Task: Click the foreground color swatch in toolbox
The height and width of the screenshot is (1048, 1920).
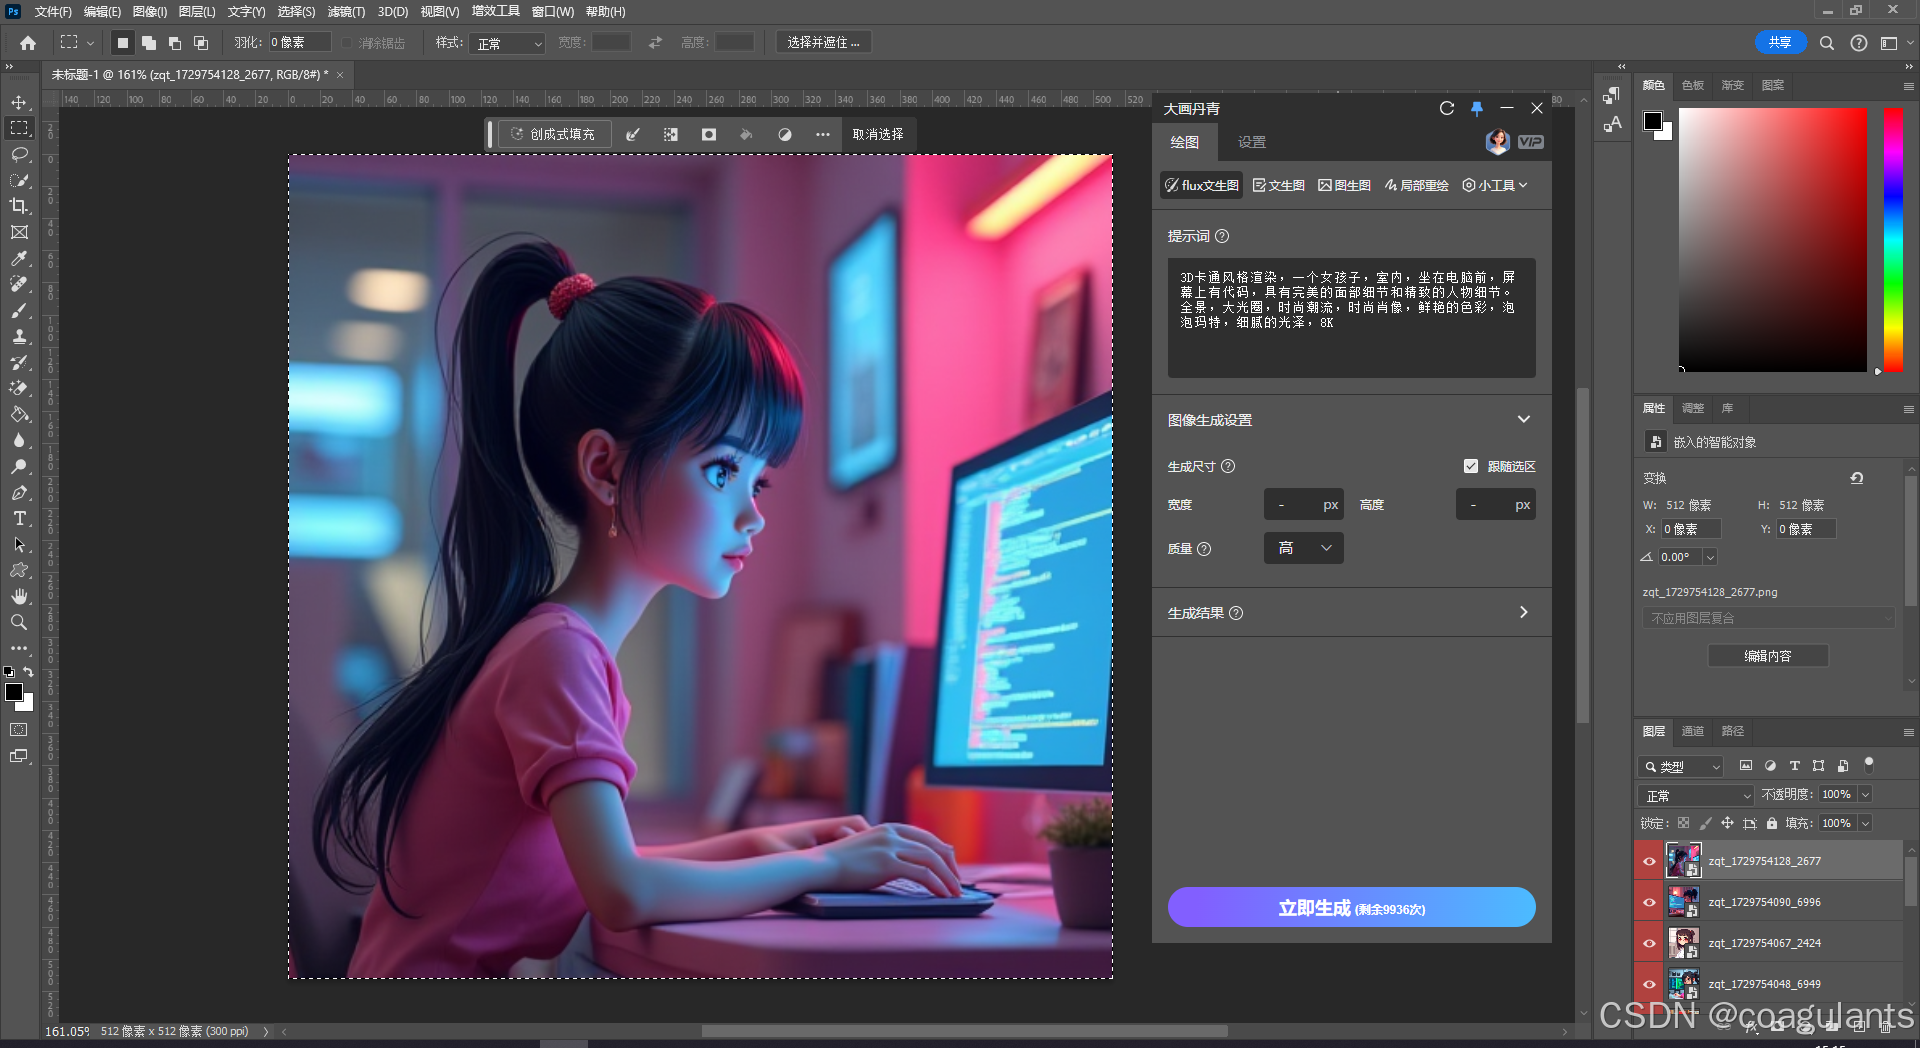Action: [x=14, y=692]
